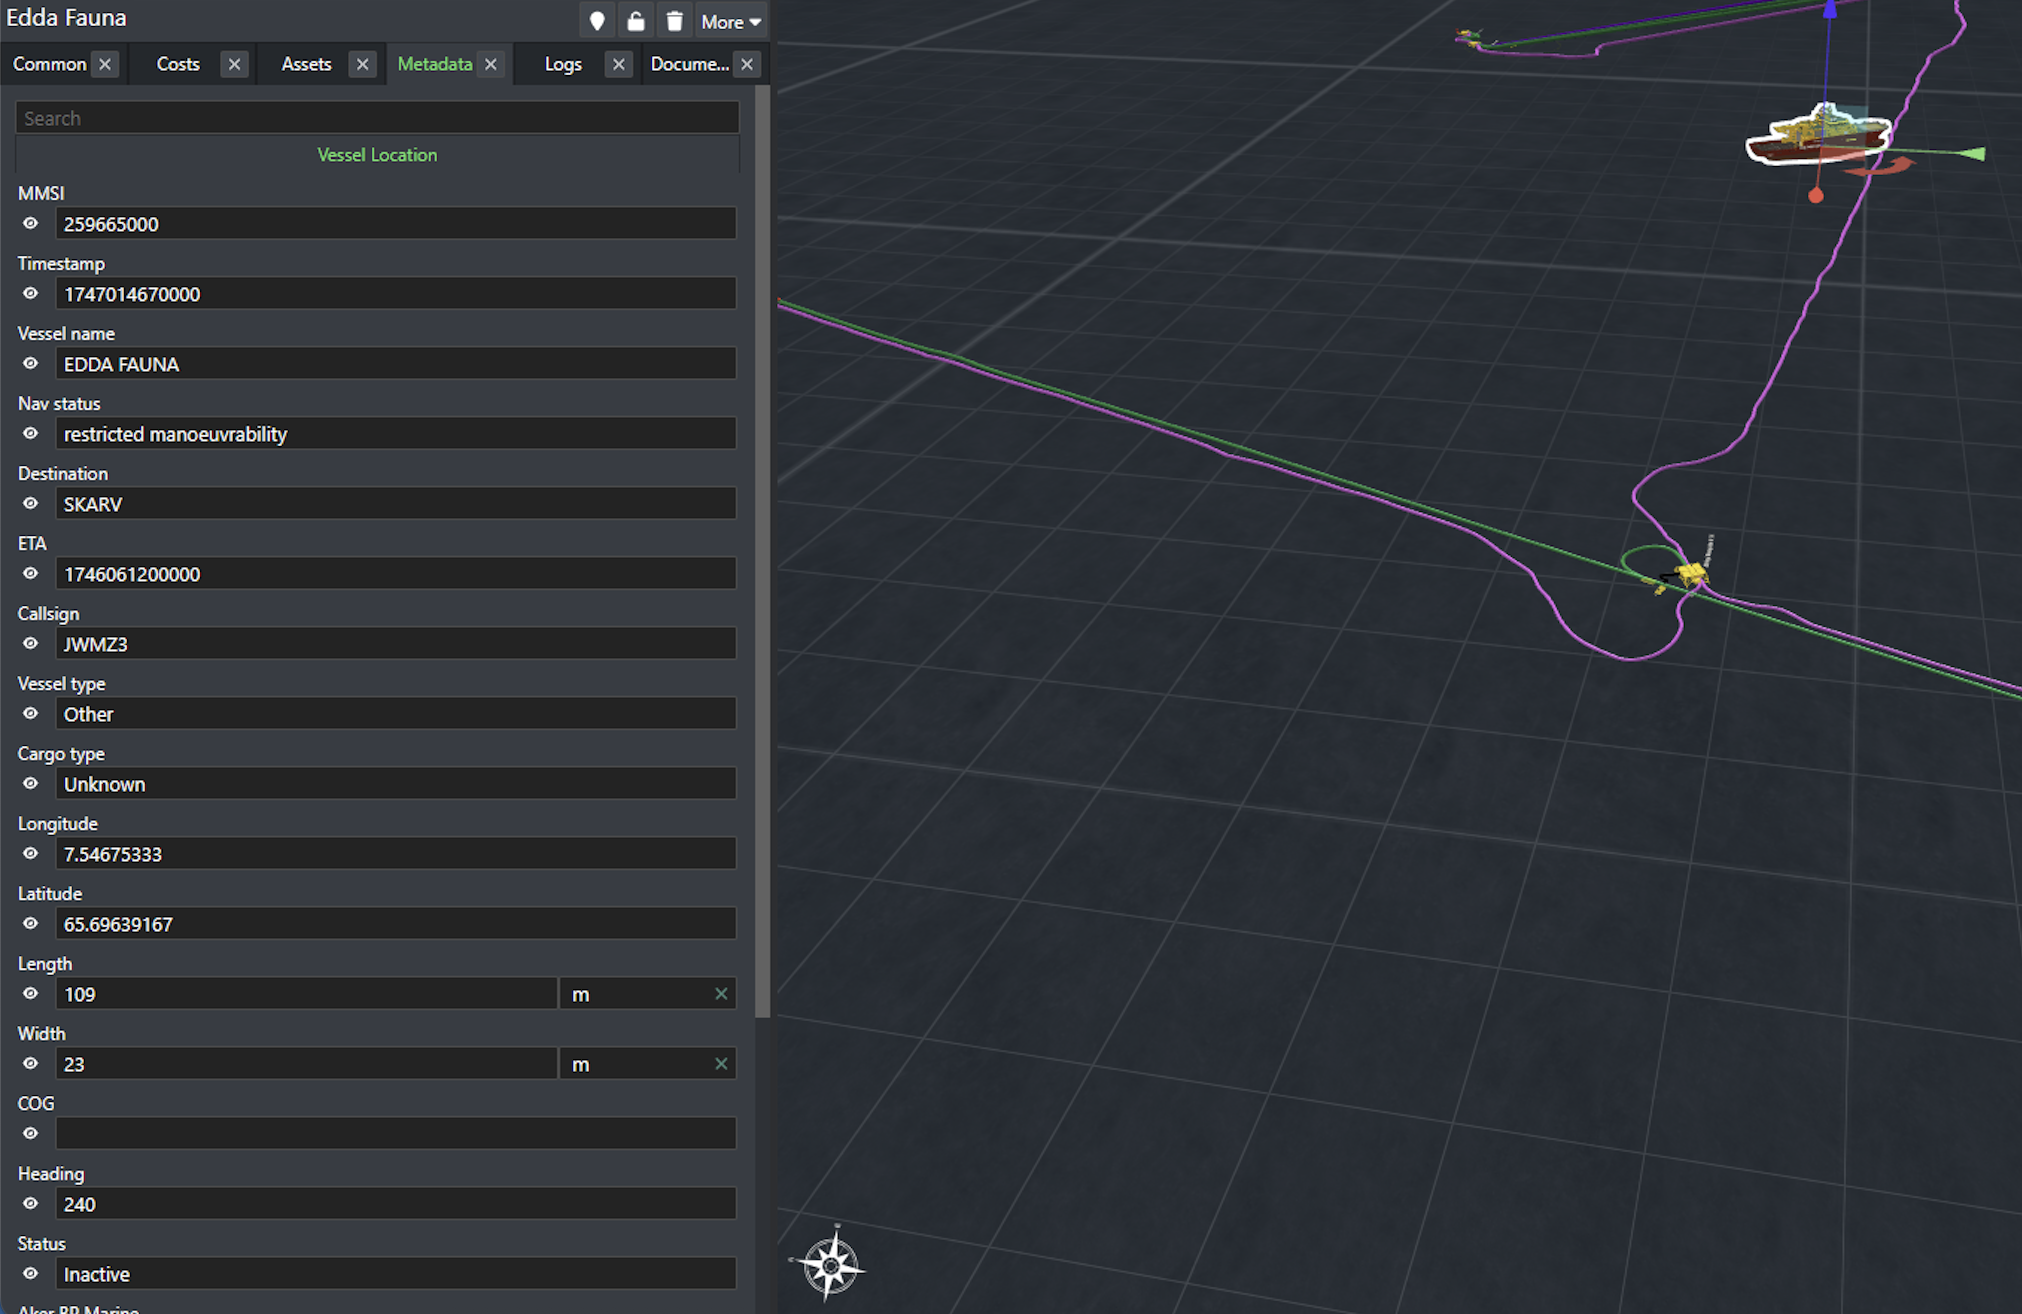This screenshot has height=1314, width=2022.
Task: Clear the Length unit with X
Action: click(x=721, y=994)
